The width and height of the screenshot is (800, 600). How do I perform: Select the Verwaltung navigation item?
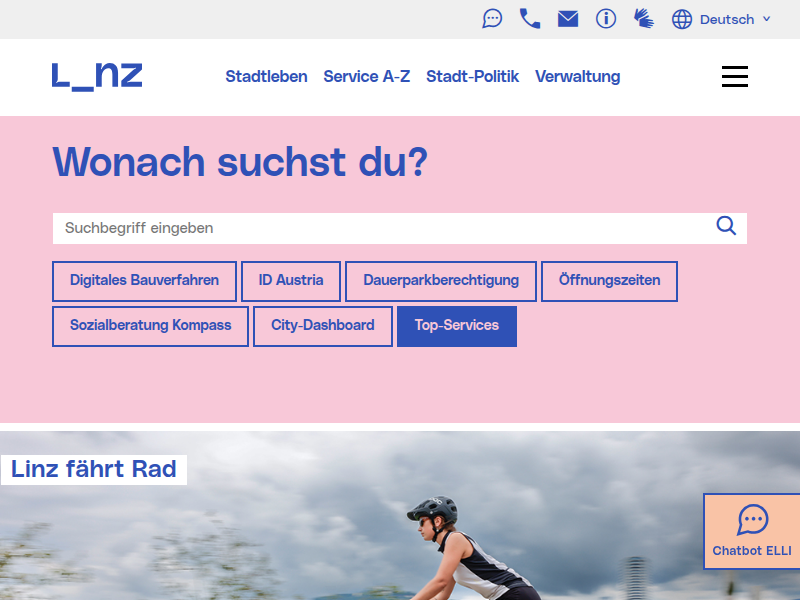(577, 77)
